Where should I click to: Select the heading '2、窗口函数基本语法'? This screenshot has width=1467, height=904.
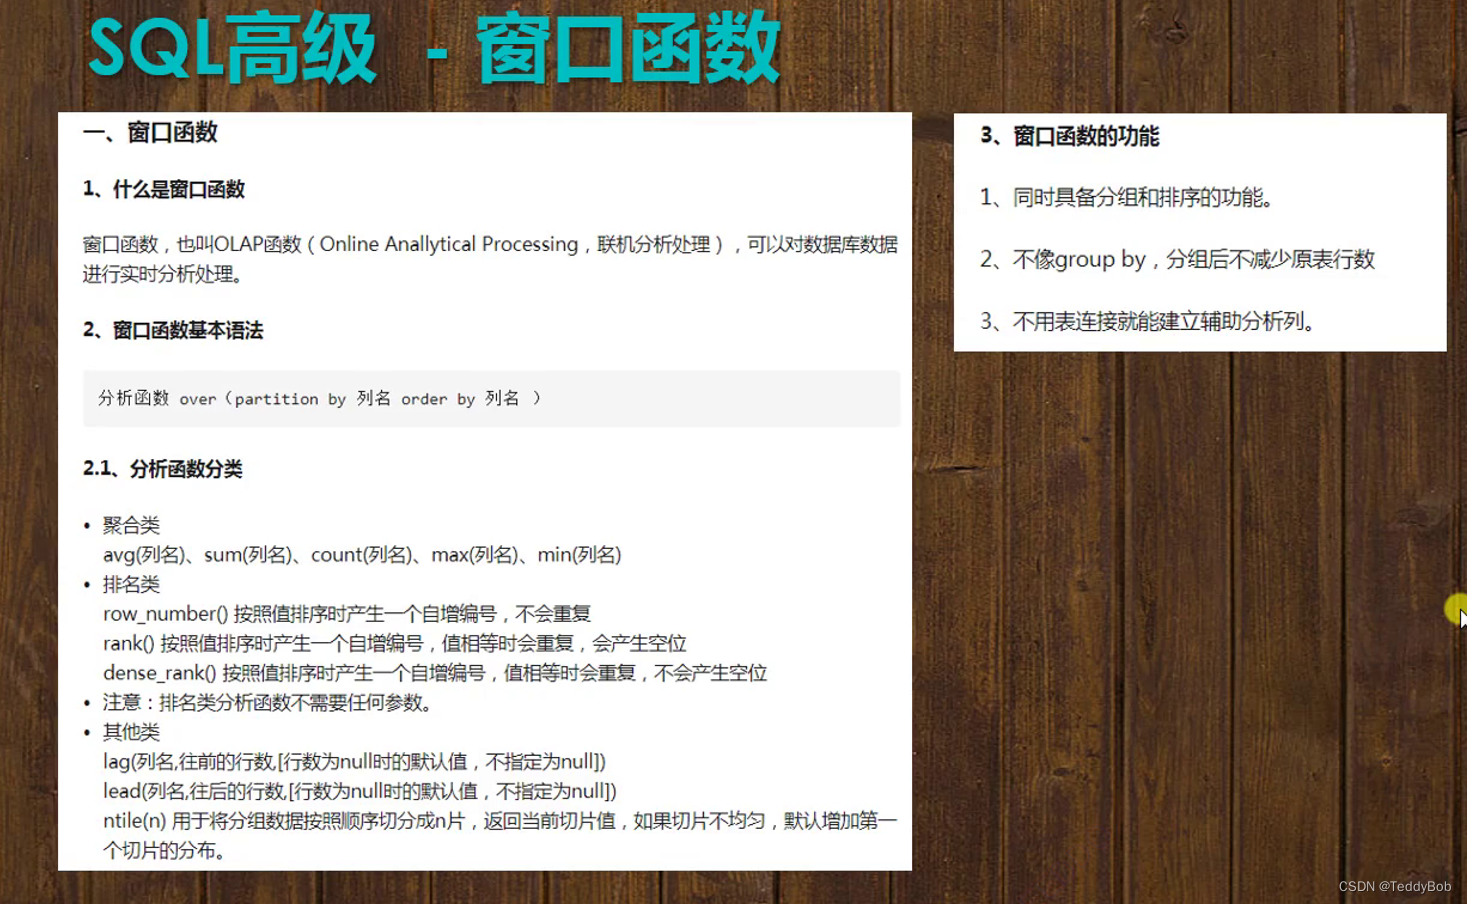point(173,331)
